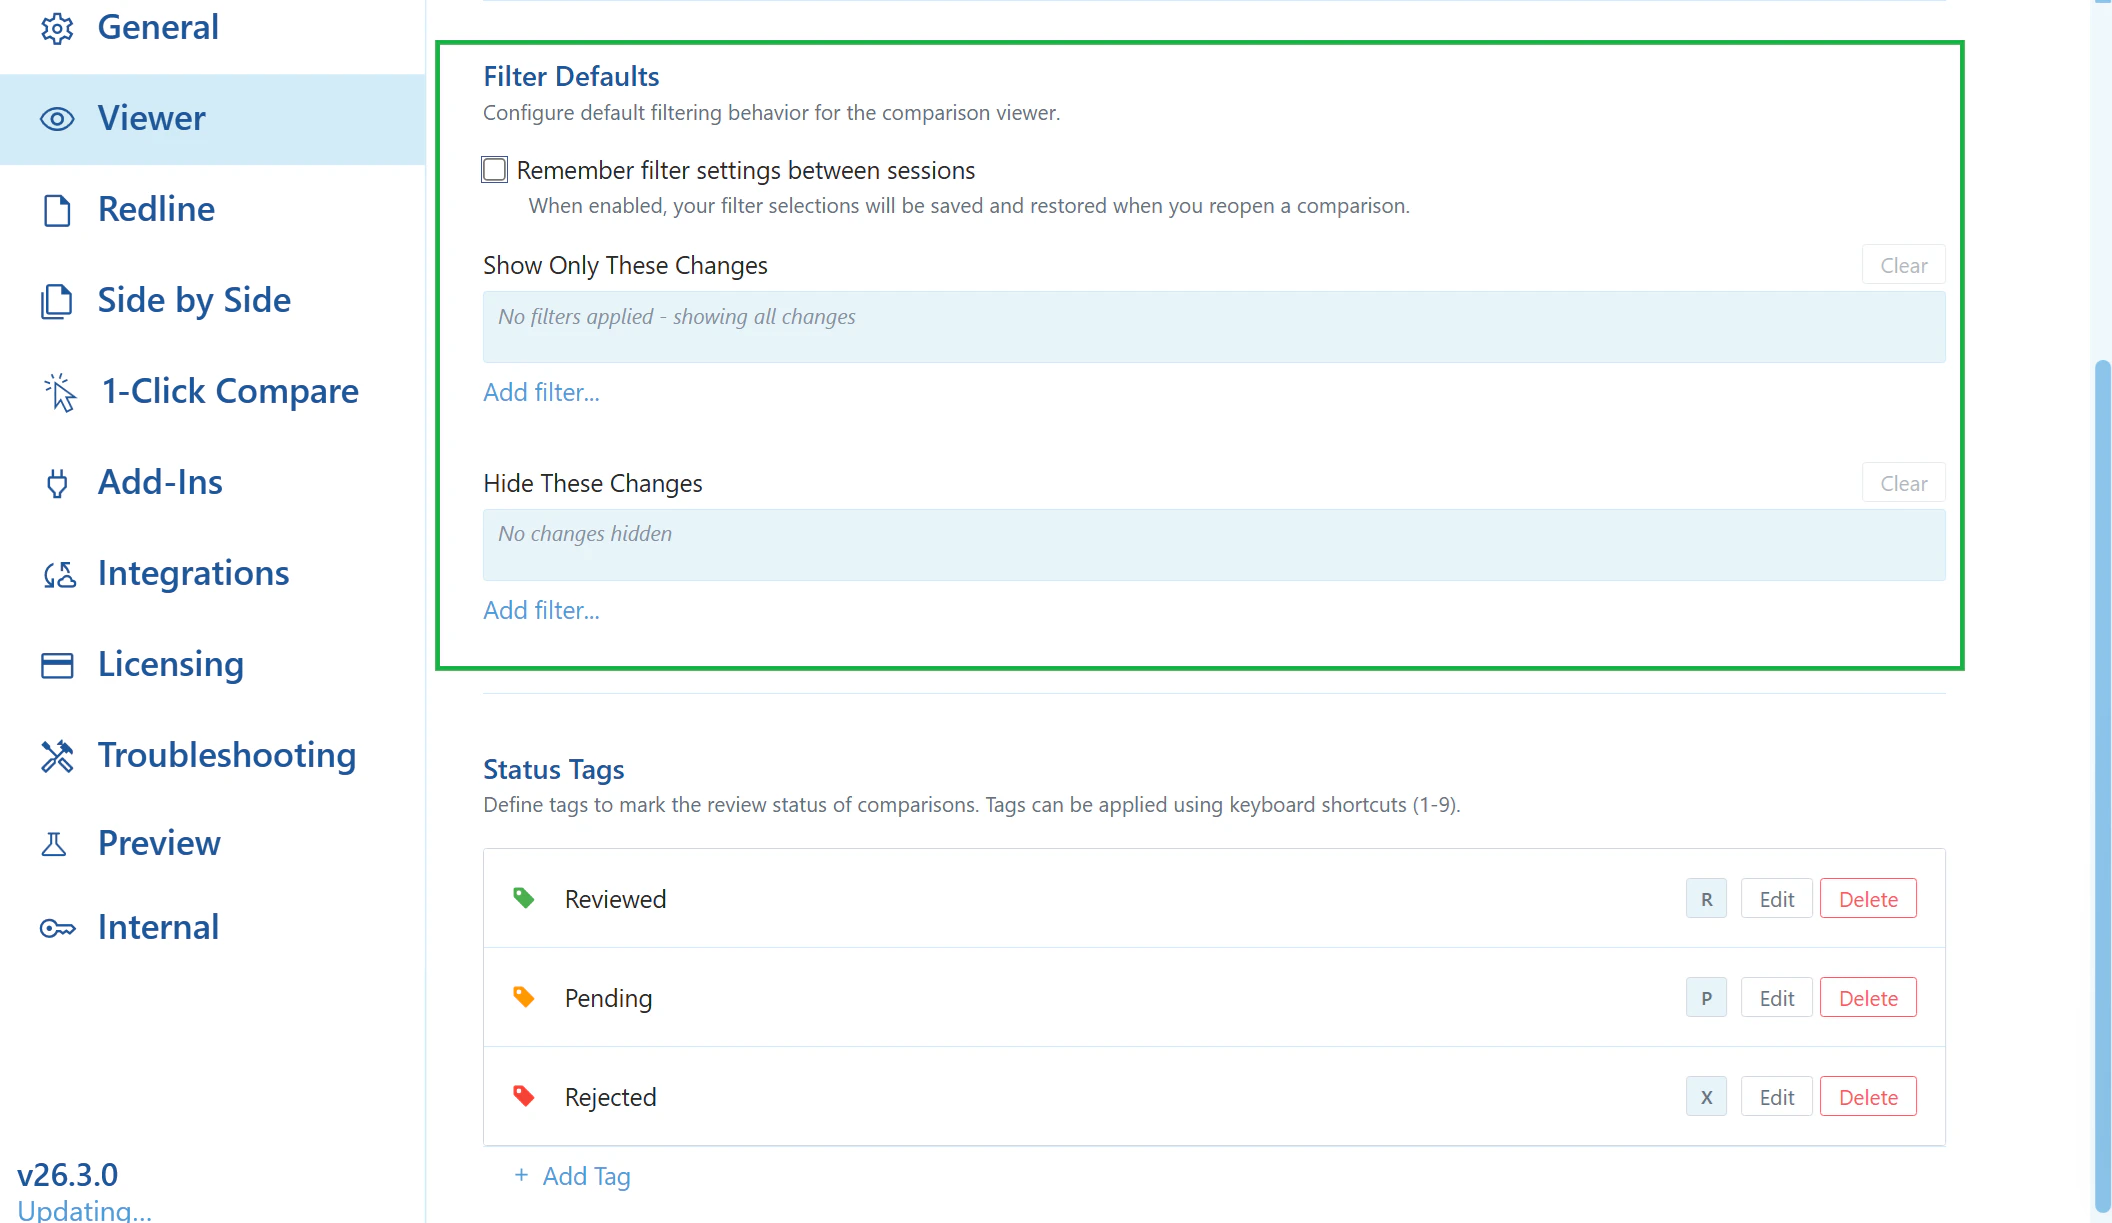This screenshot has width=2112, height=1223.
Task: Open the Preview flask icon
Action: click(x=57, y=843)
